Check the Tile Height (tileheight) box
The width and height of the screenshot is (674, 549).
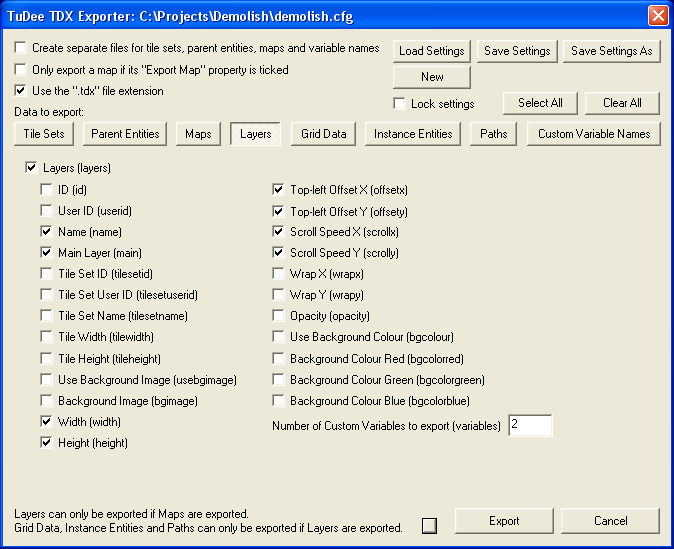[46, 358]
